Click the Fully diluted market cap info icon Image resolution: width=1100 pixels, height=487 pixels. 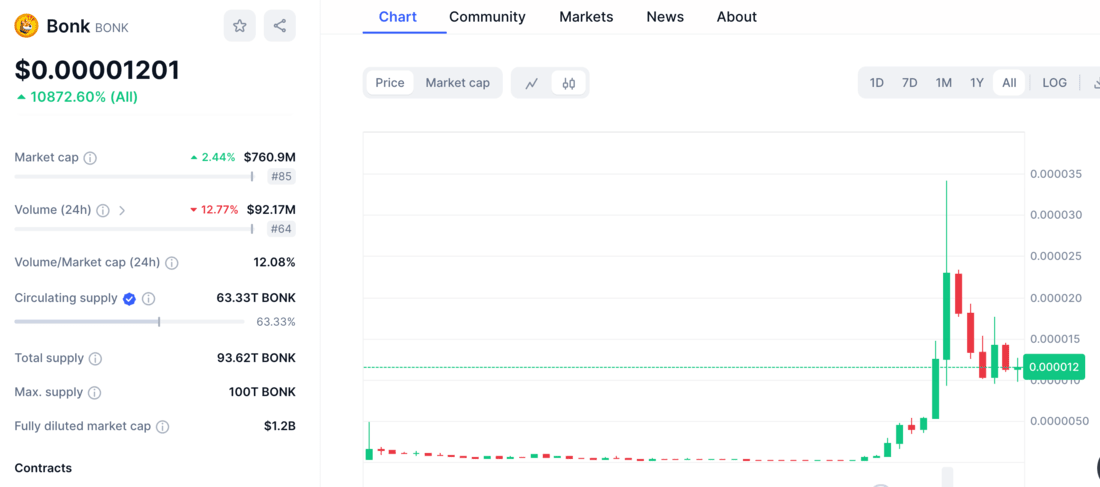coord(162,427)
